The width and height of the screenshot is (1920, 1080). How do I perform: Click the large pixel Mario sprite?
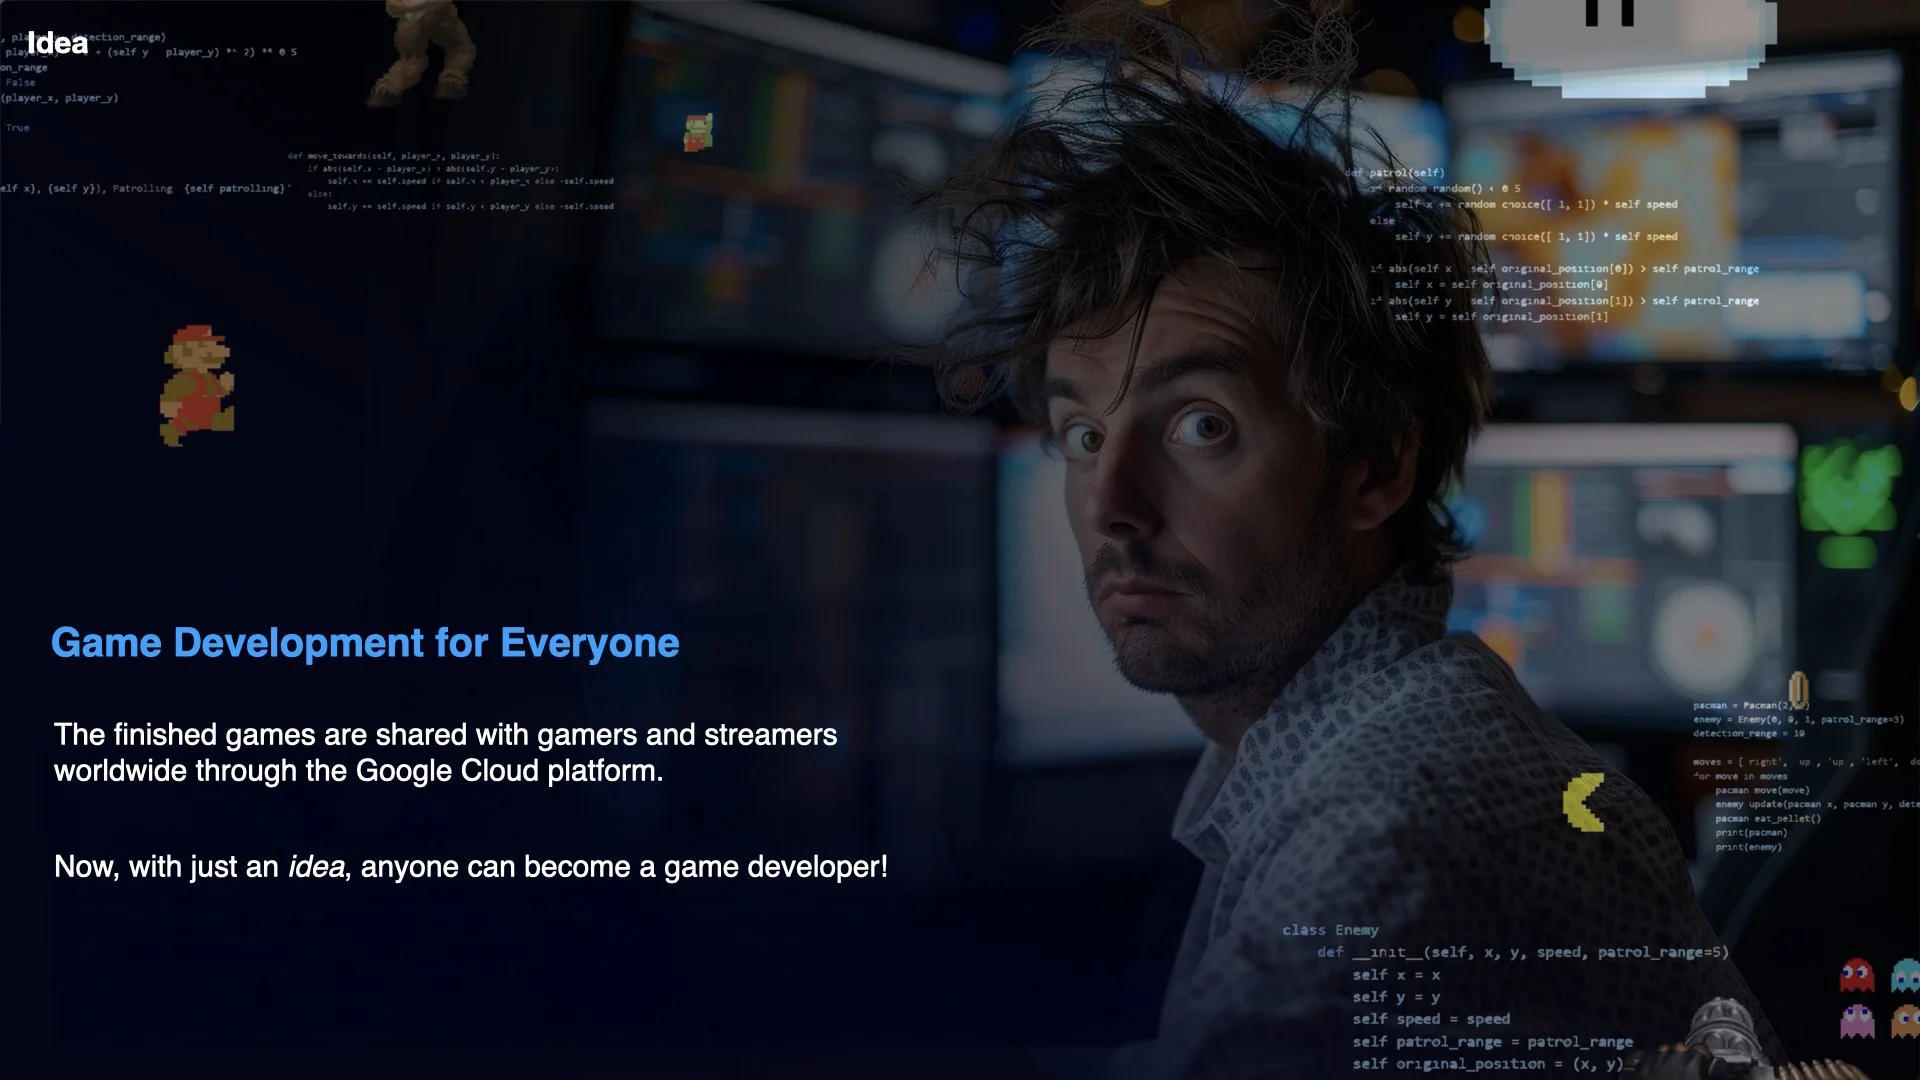(x=196, y=385)
